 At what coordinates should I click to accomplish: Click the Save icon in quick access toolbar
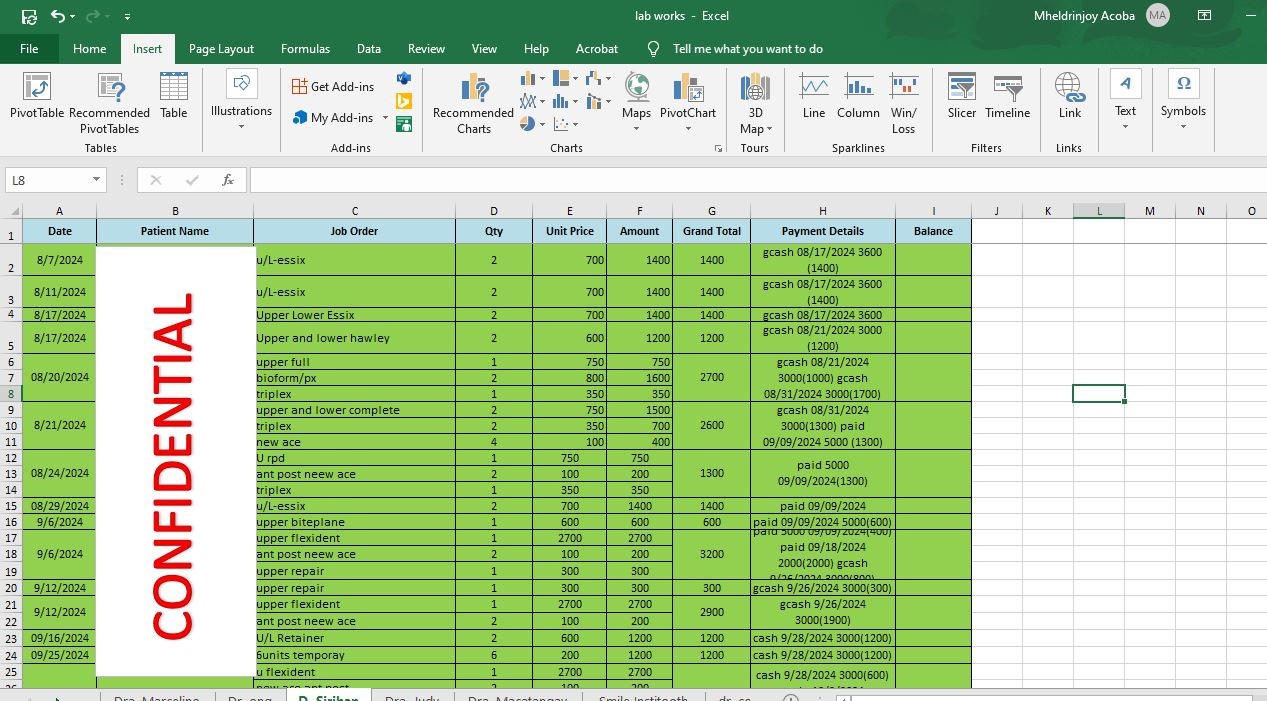tap(30, 16)
